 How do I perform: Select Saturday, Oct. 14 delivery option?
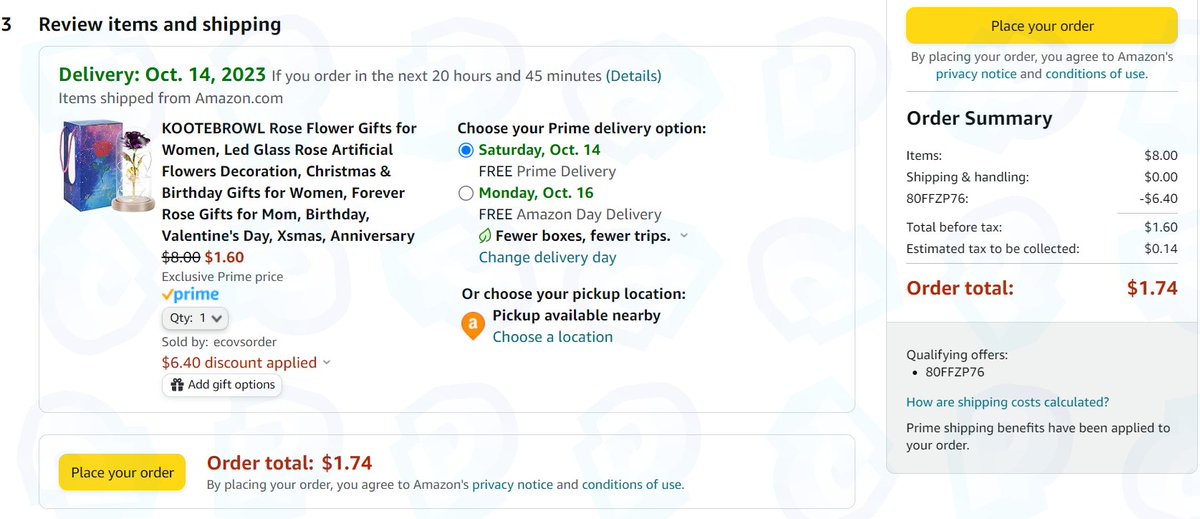466,151
